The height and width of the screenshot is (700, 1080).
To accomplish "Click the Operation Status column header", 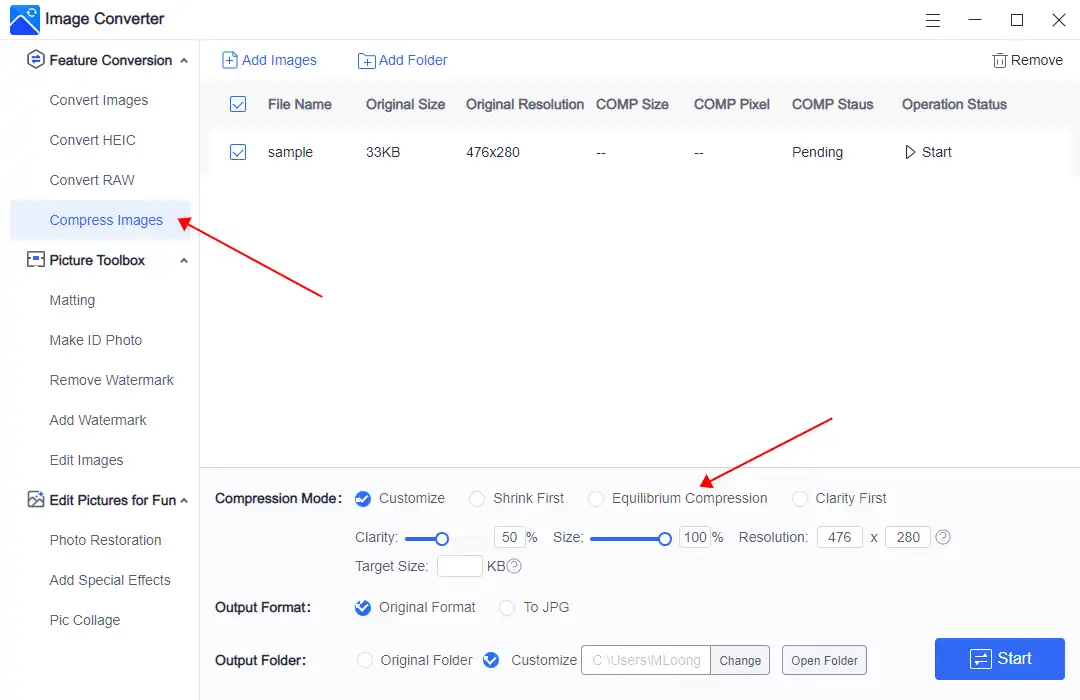I will [954, 104].
